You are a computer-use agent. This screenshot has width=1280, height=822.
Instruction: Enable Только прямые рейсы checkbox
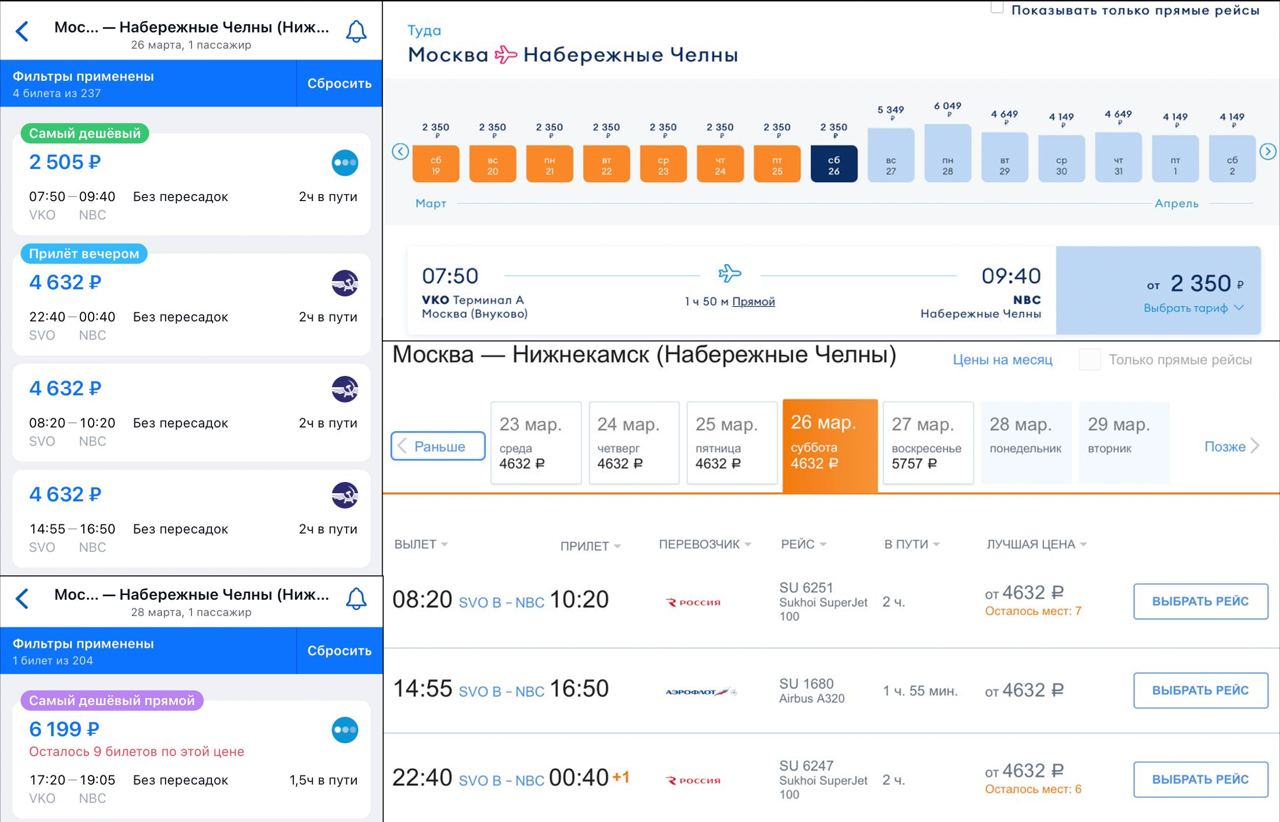(1090, 360)
